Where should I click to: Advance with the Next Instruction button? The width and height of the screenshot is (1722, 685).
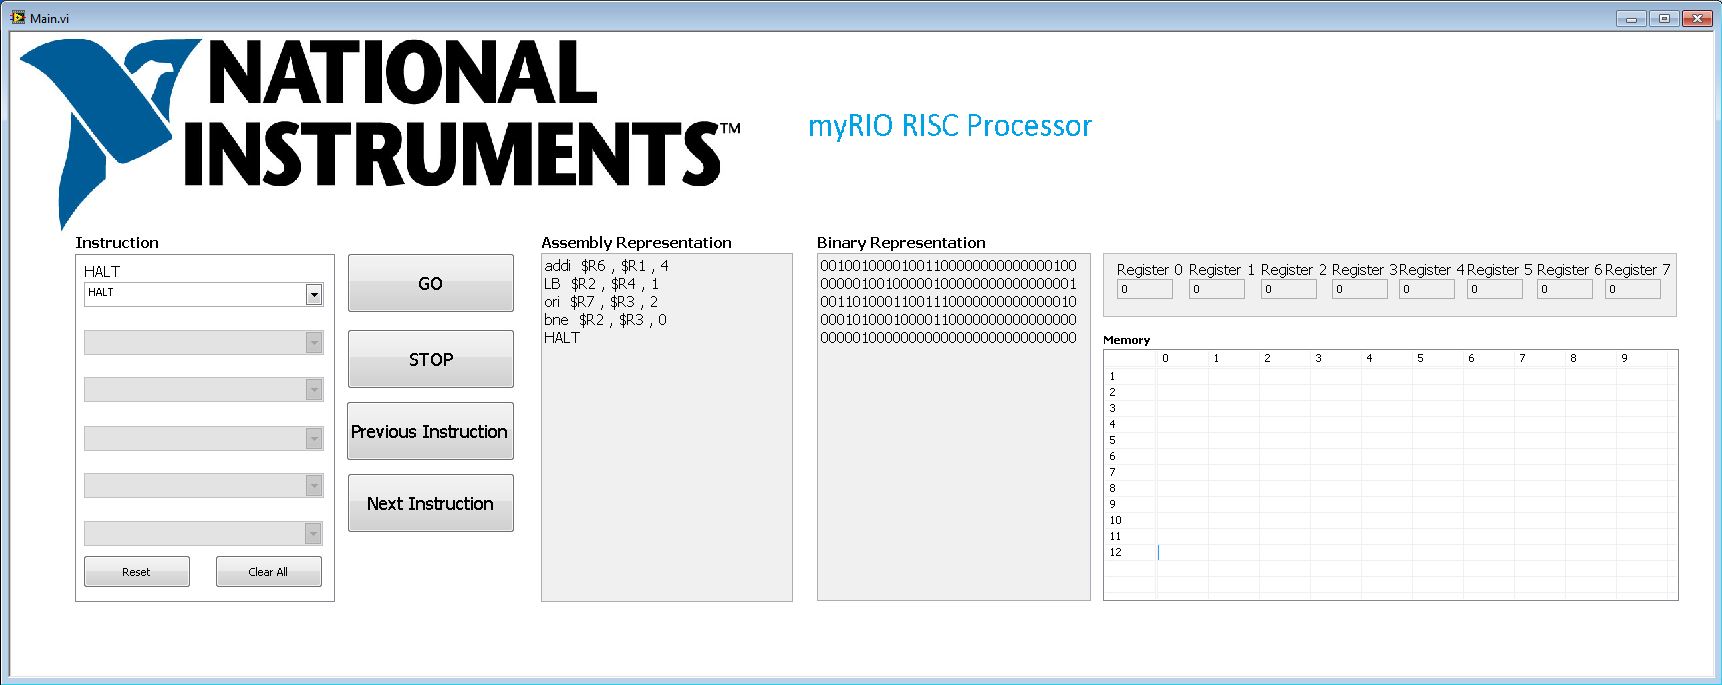[430, 503]
